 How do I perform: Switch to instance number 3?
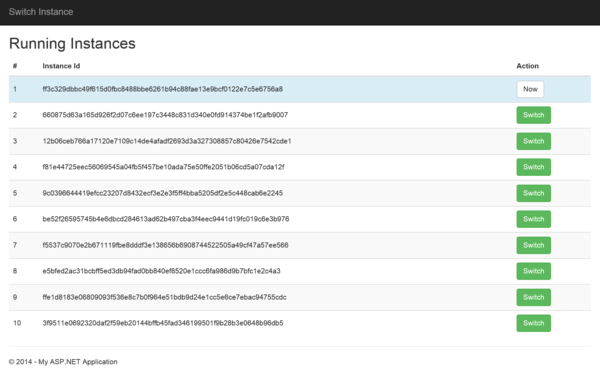coord(533,141)
